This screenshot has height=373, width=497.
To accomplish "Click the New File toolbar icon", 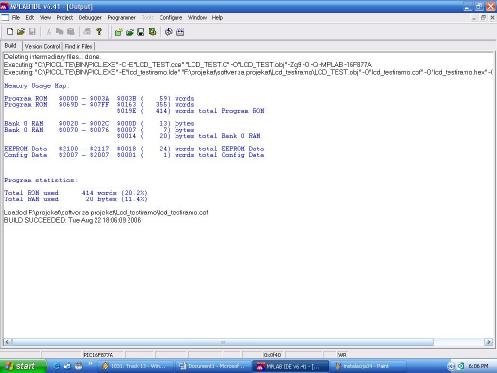I will pos(10,32).
